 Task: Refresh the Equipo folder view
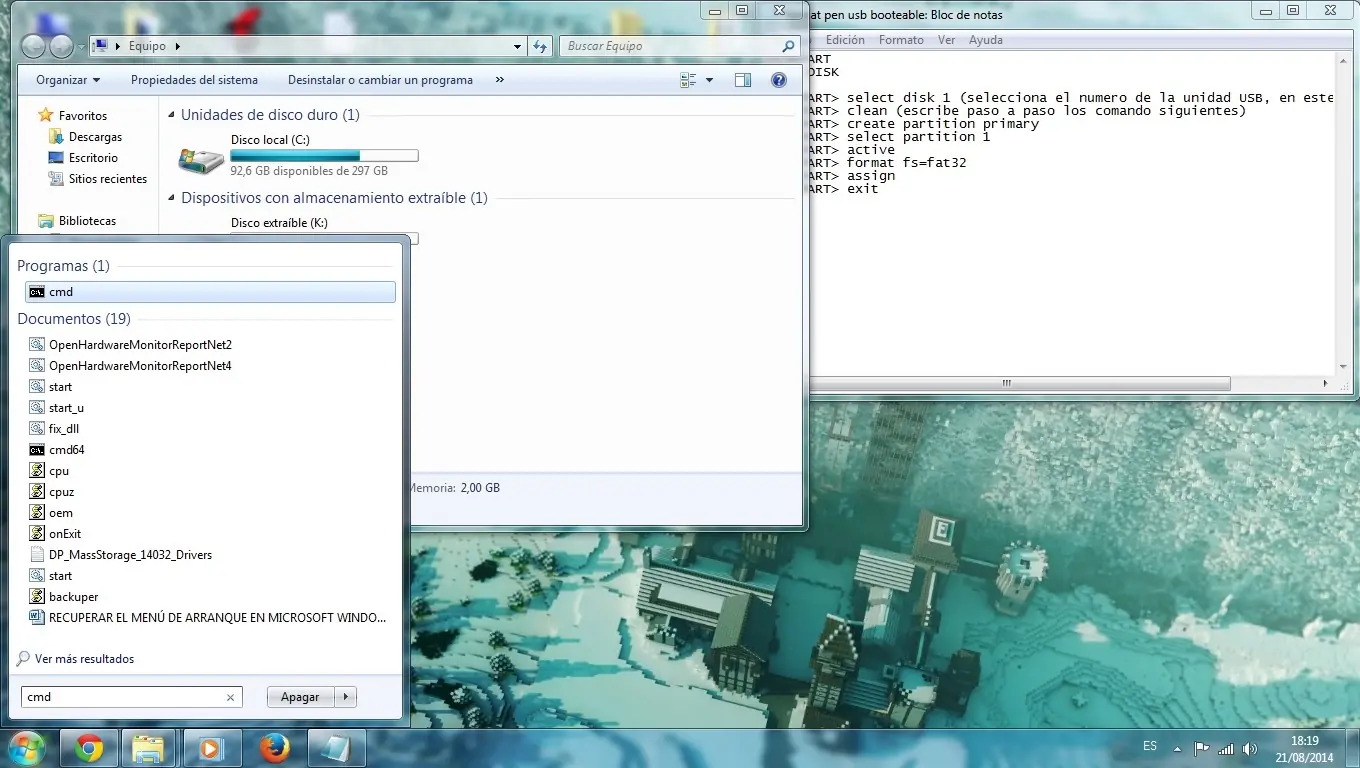tap(540, 46)
